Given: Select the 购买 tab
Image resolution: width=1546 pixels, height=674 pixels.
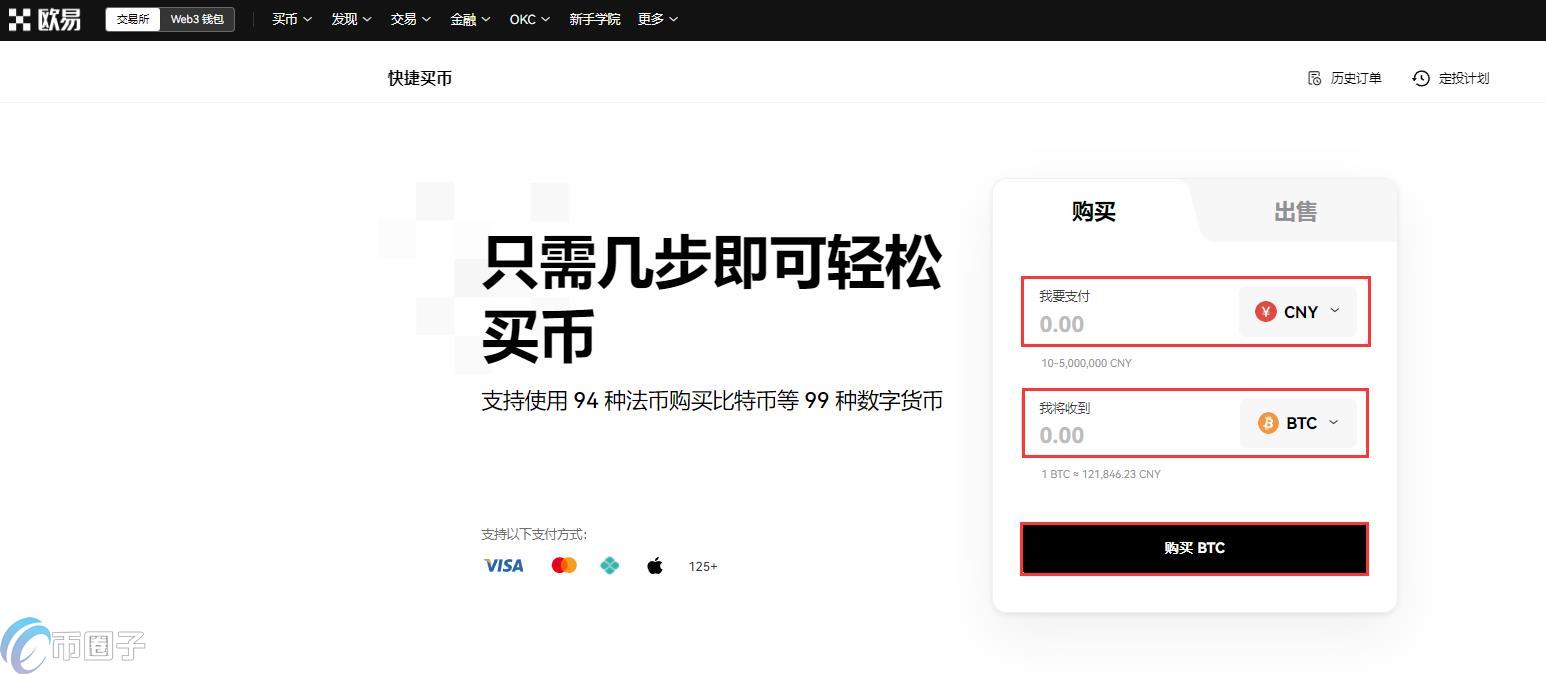Looking at the screenshot, I should coord(1093,211).
